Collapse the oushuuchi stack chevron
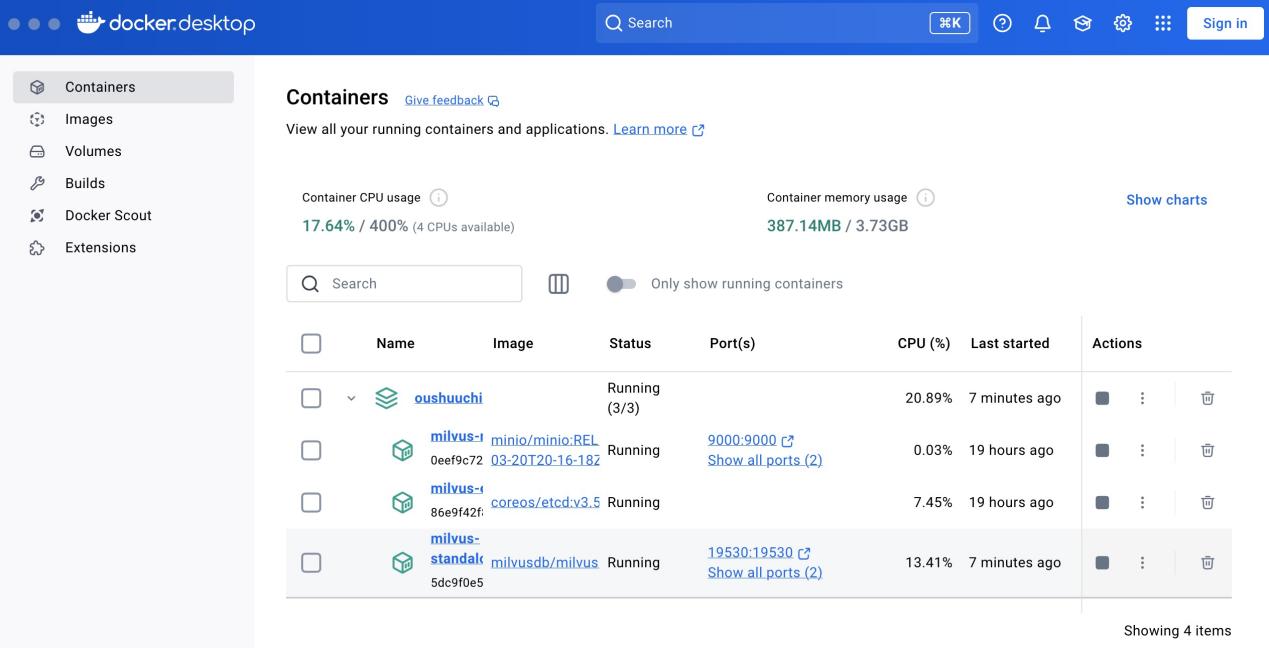The image size is (1269, 648). 351,398
